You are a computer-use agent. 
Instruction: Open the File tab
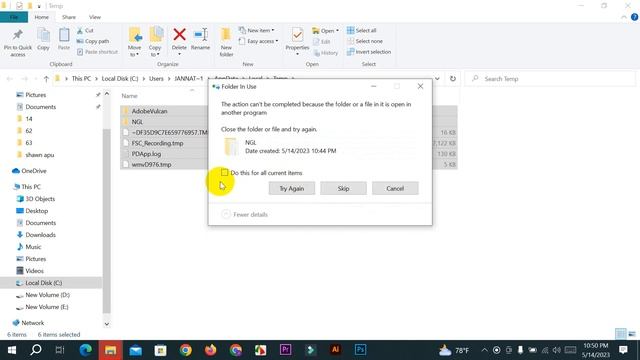[x=14, y=17]
